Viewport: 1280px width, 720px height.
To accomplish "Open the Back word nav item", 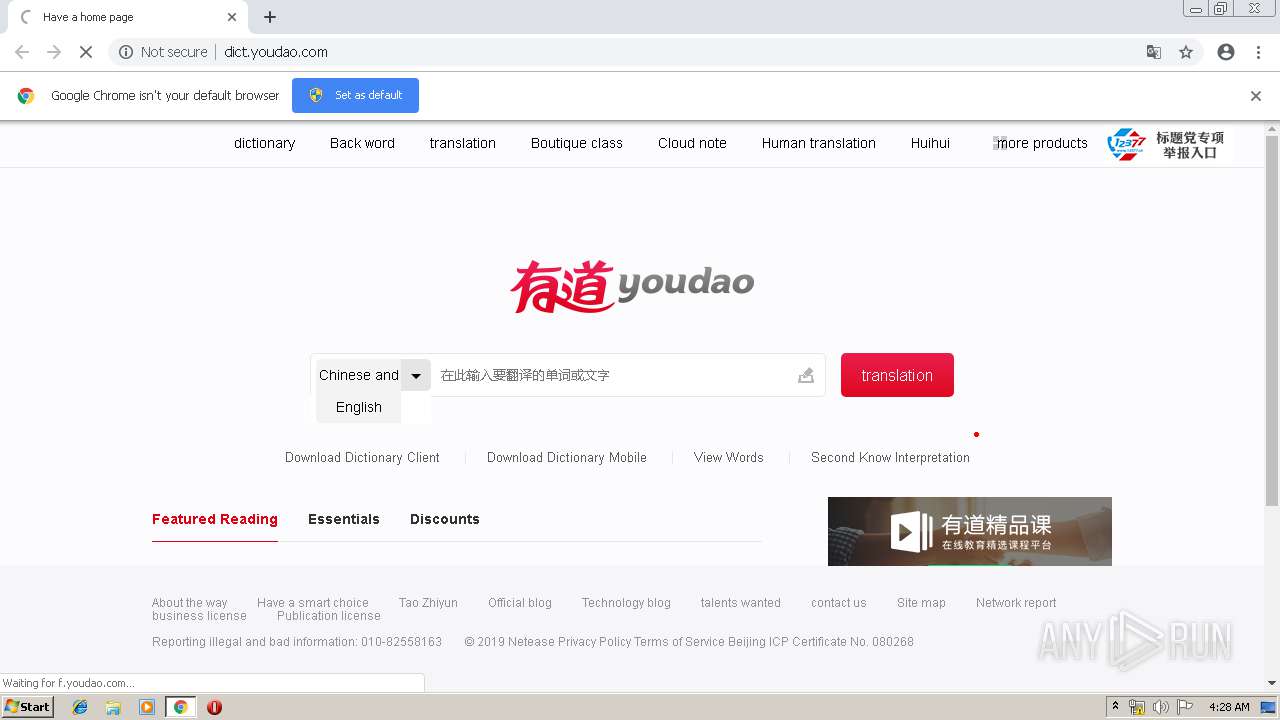I will [362, 143].
